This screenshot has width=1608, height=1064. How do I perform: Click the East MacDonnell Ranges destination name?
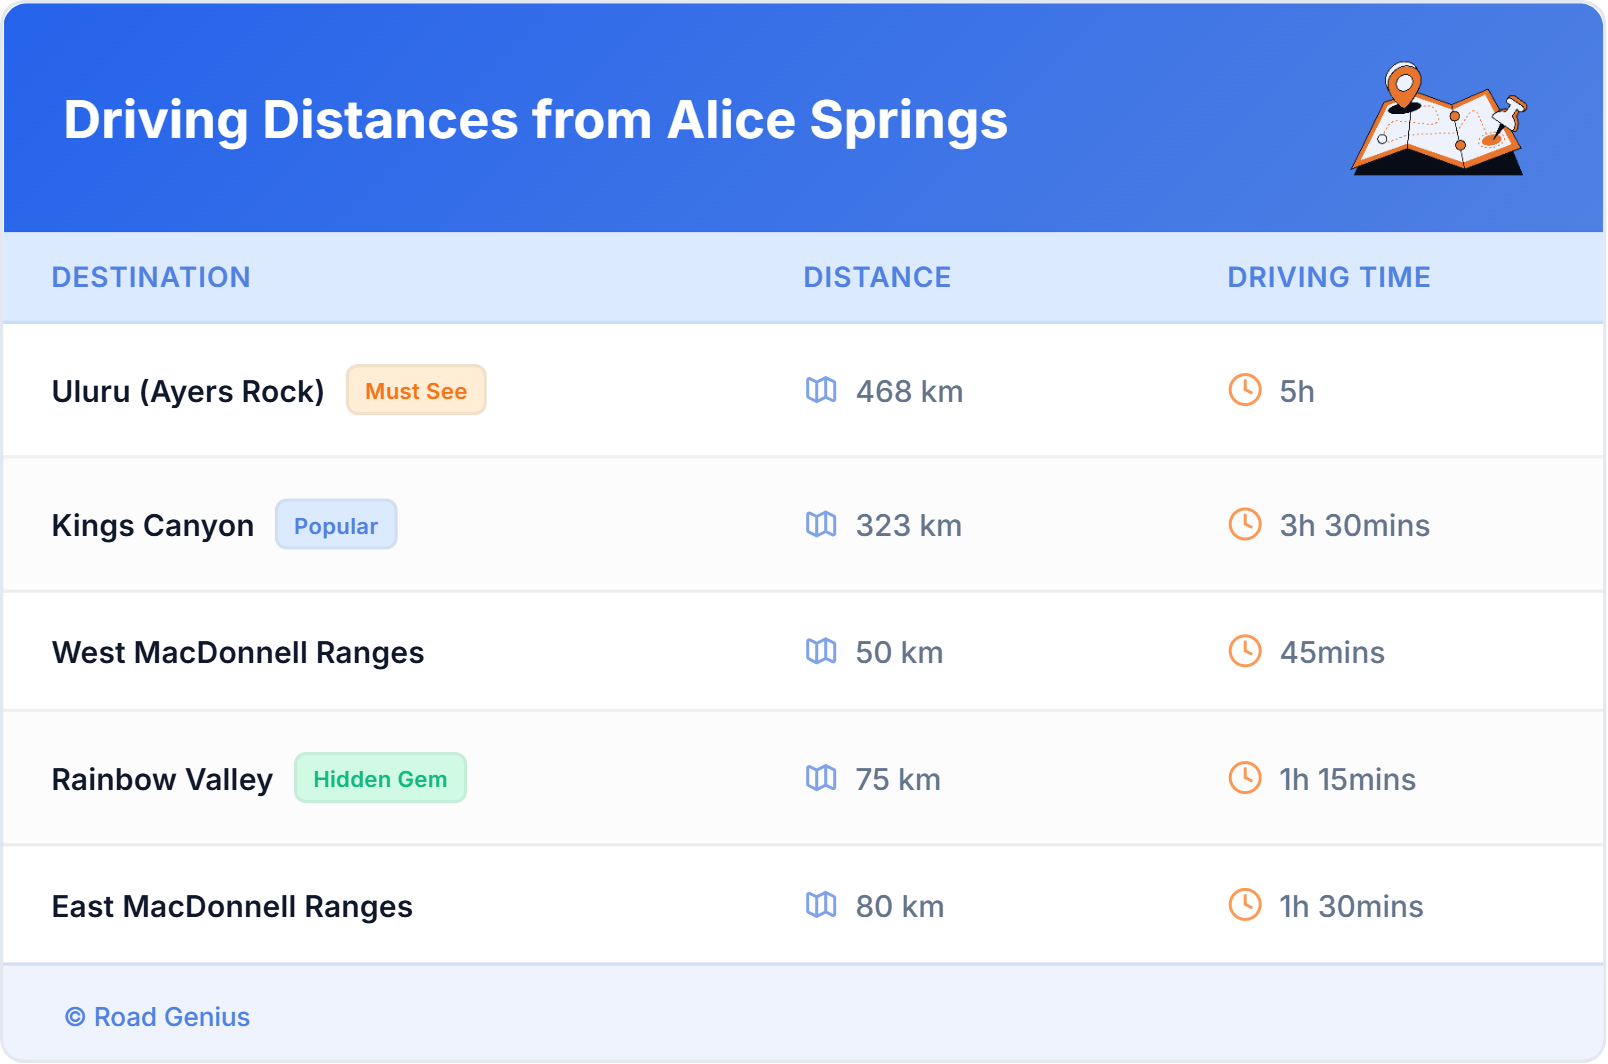click(x=232, y=906)
